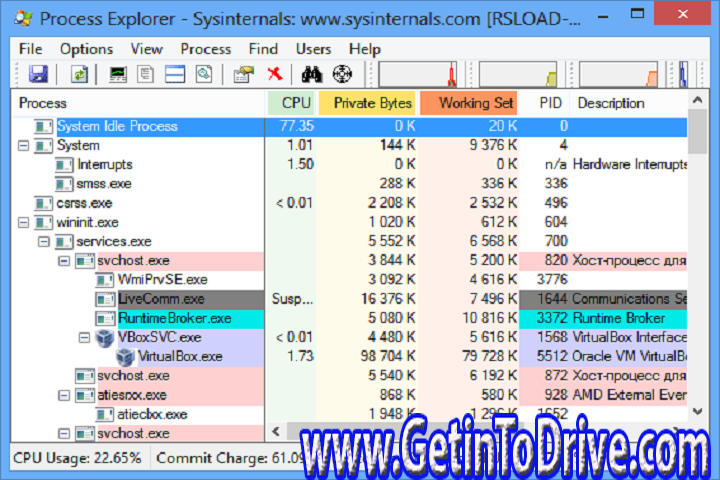This screenshot has width=720, height=480.
Task: Open the Find menu
Action: (x=263, y=49)
